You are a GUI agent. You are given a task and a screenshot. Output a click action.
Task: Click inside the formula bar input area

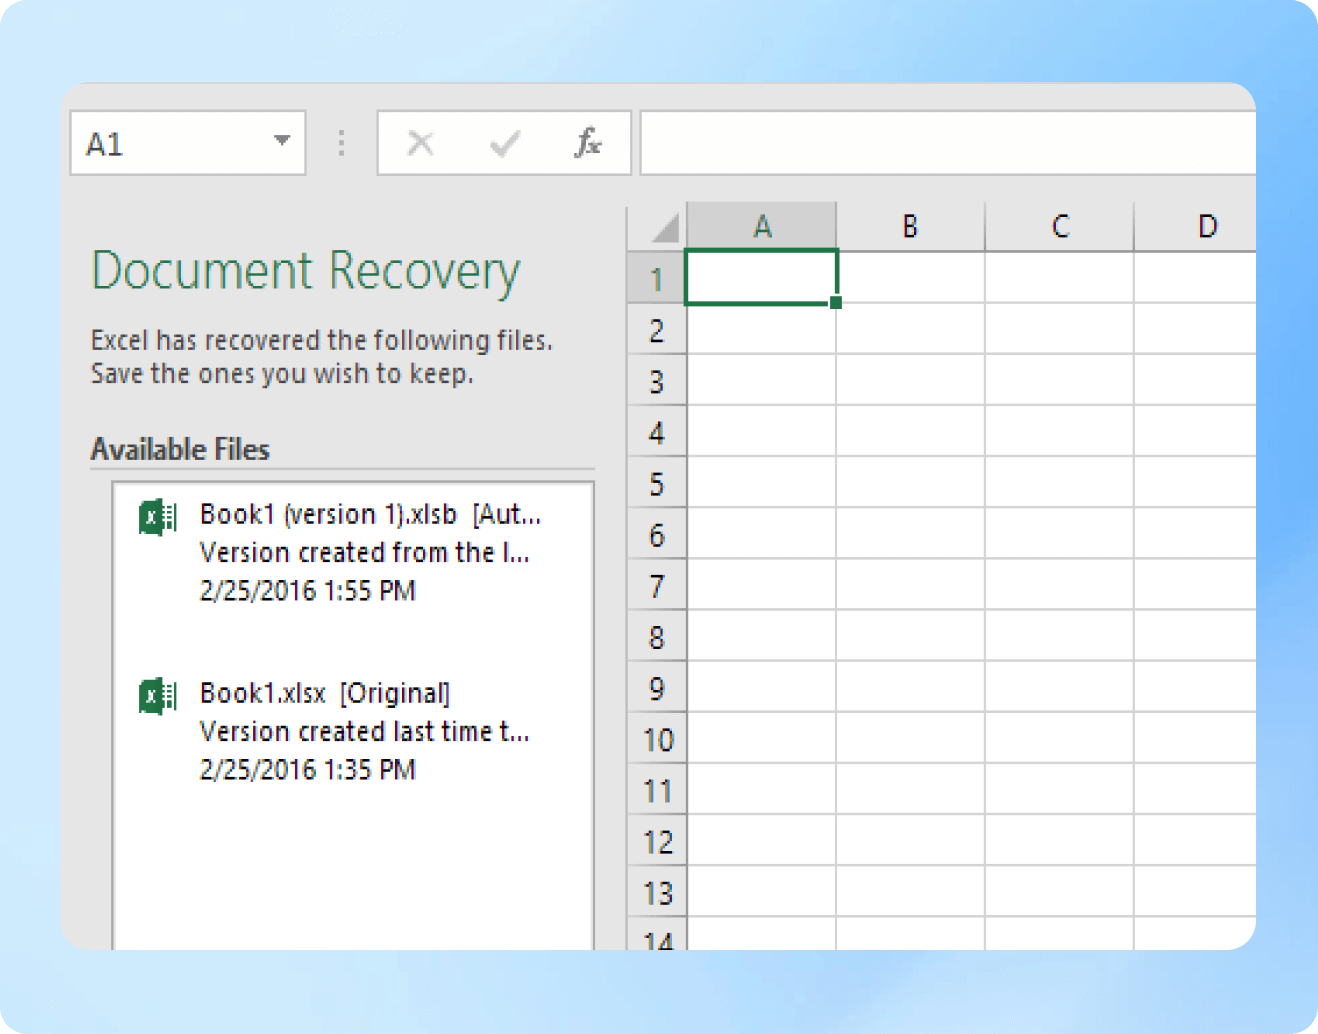[x=947, y=141]
